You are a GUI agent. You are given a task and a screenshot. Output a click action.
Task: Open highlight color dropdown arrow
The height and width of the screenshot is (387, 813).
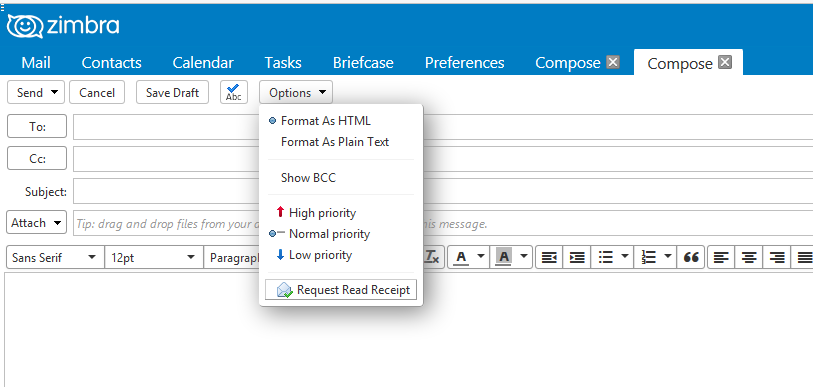pyautogui.click(x=524, y=256)
